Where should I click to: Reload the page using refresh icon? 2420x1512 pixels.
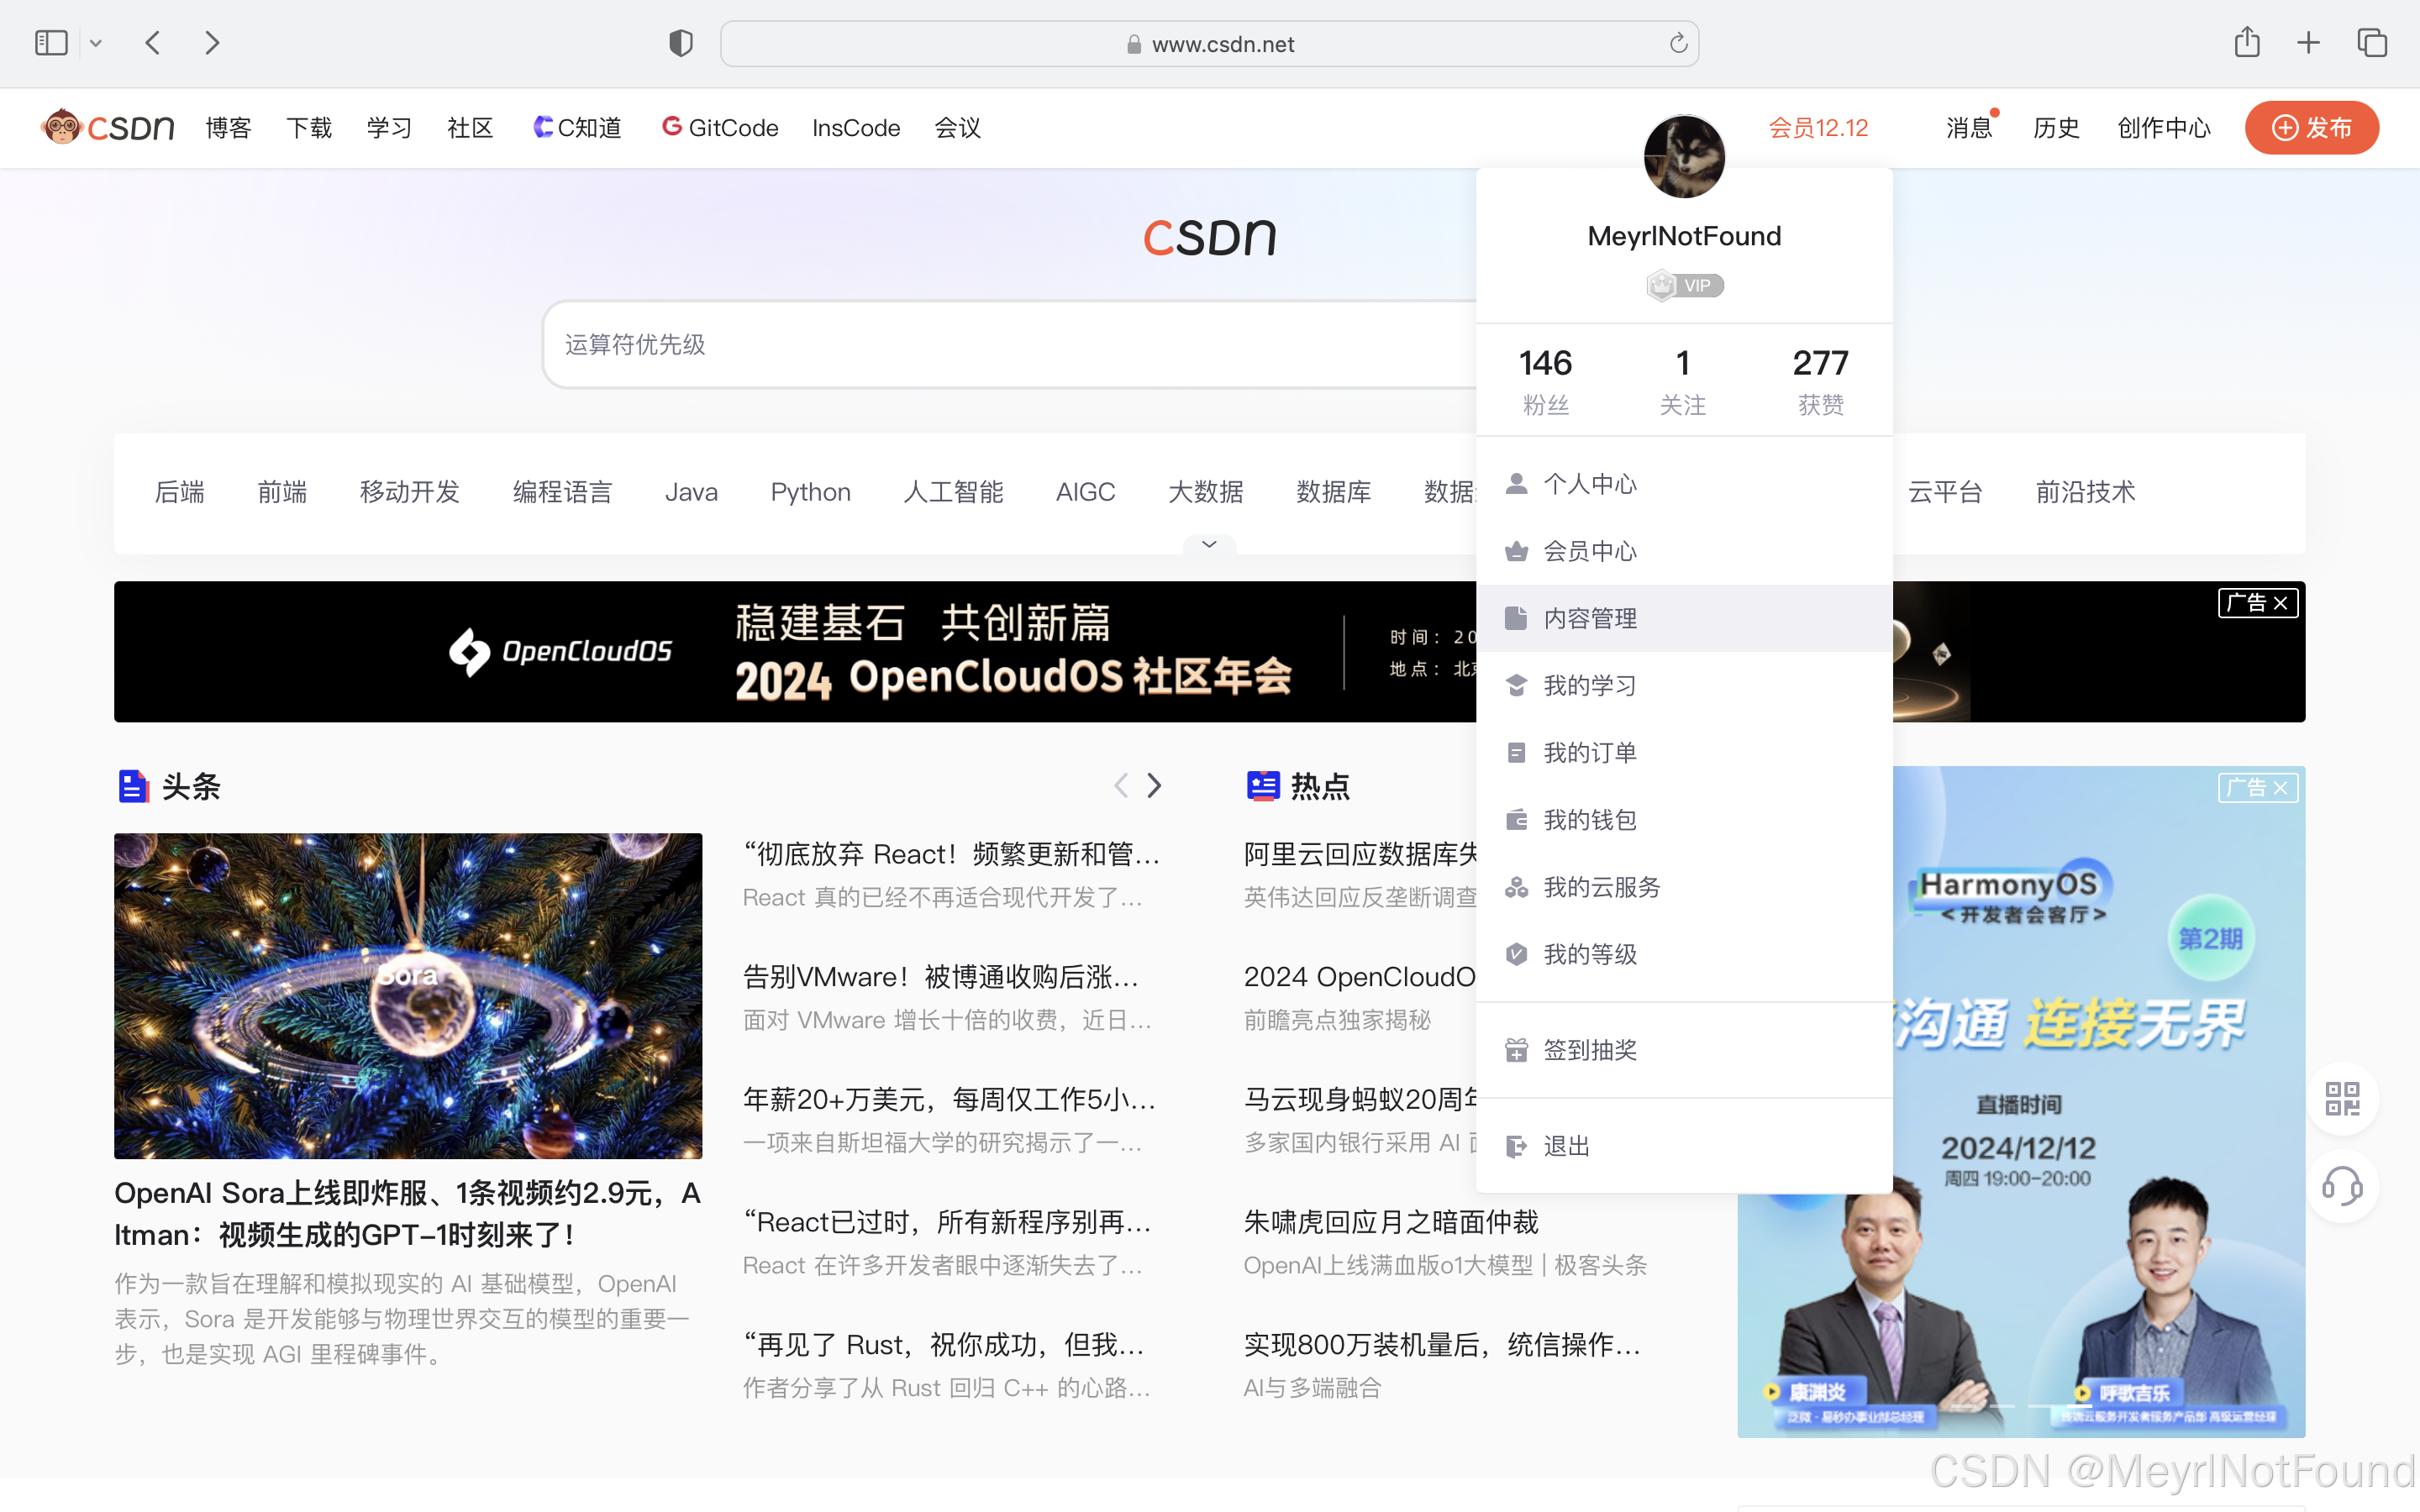tap(1678, 43)
